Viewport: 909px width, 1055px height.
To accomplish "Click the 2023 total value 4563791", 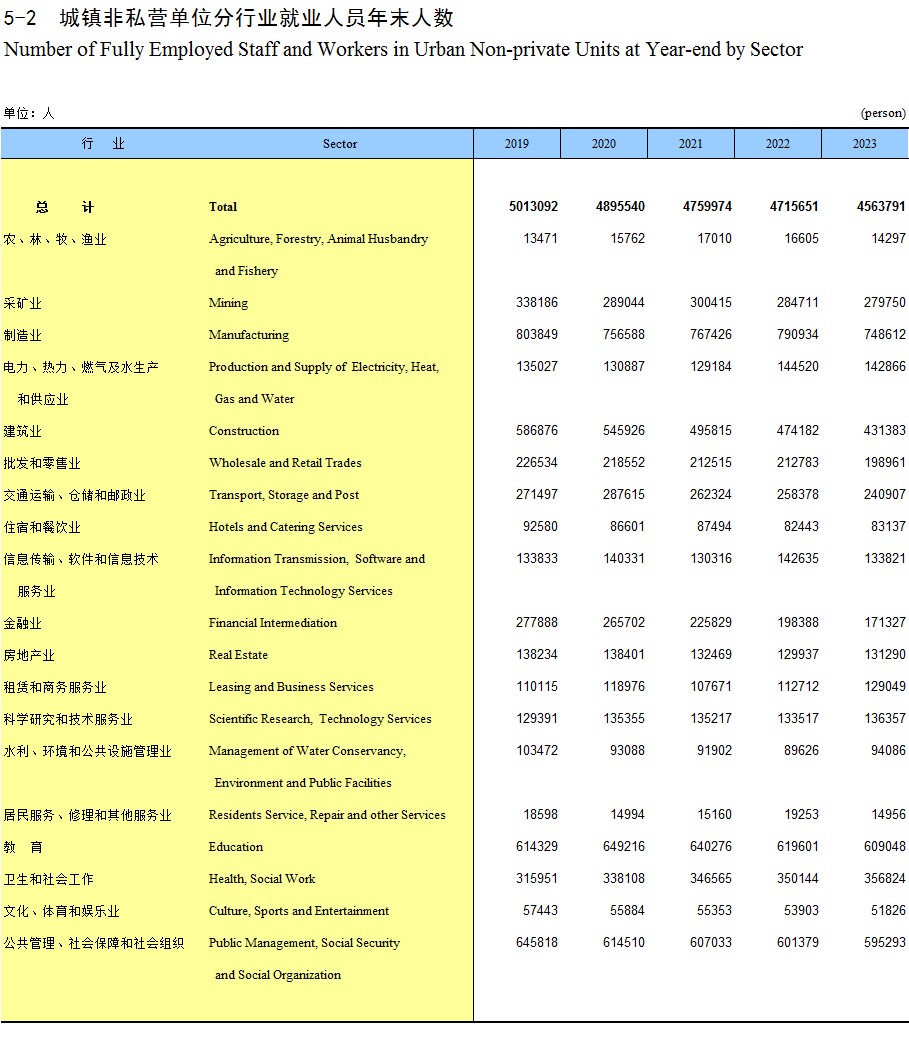I will 881,206.
